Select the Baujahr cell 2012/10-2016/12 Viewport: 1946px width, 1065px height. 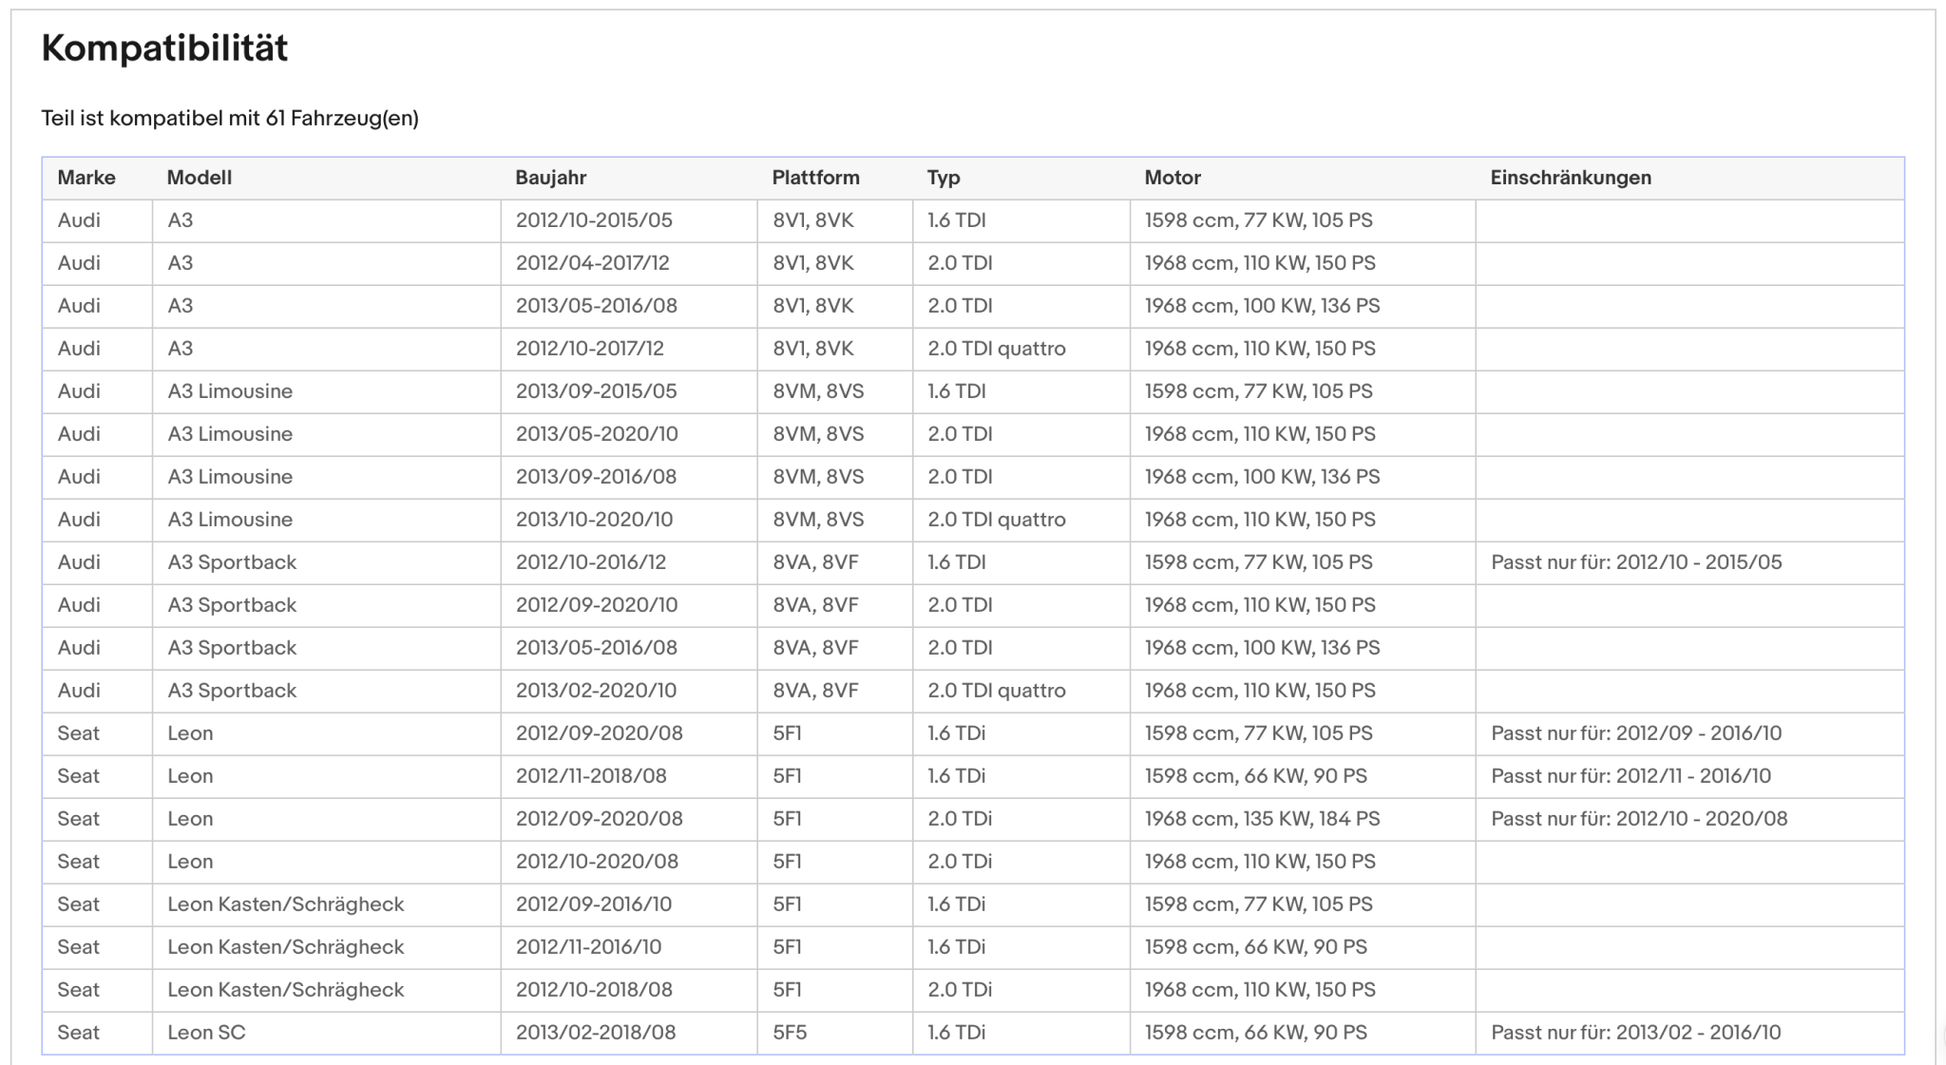590,562
